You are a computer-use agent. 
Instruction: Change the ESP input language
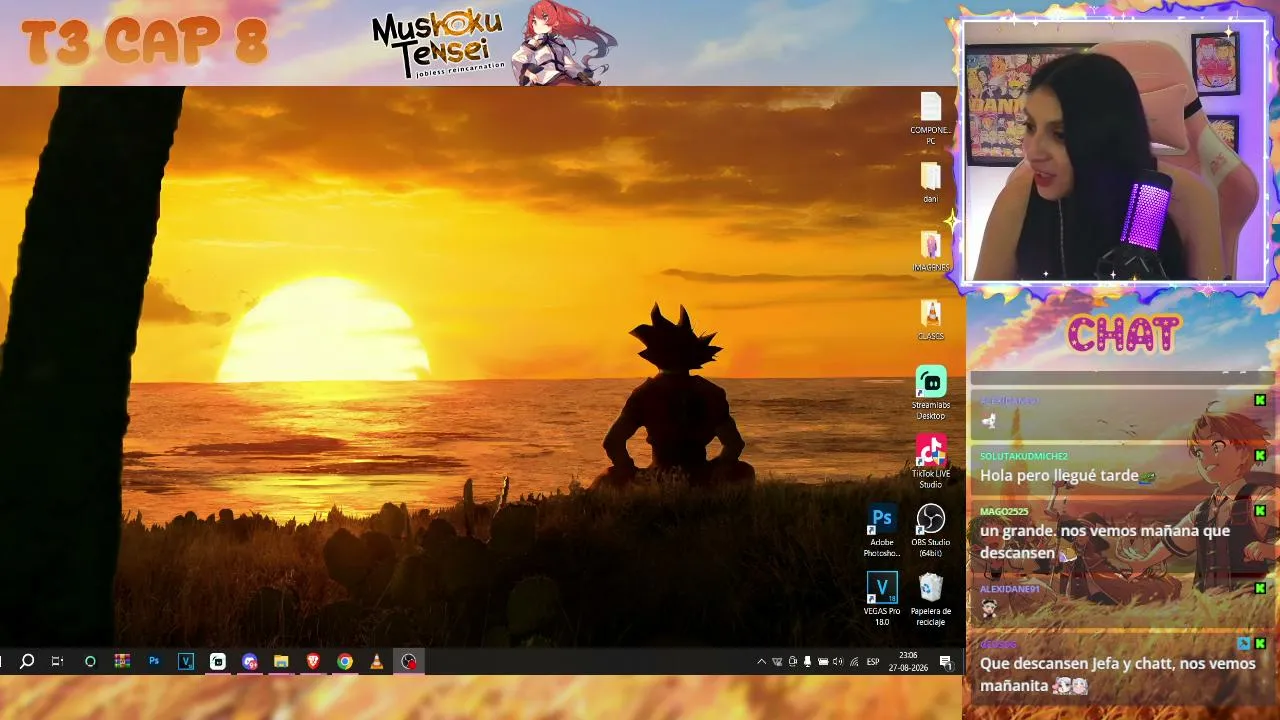(873, 661)
